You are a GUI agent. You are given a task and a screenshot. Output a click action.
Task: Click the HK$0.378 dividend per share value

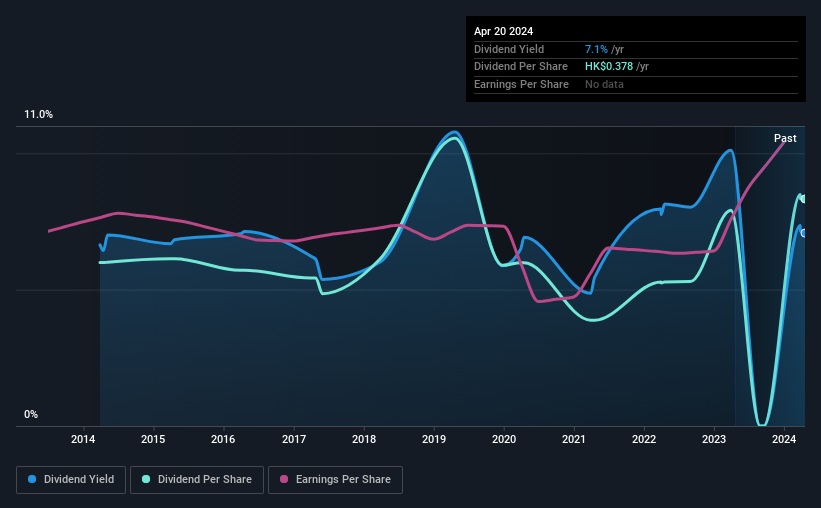pos(609,67)
